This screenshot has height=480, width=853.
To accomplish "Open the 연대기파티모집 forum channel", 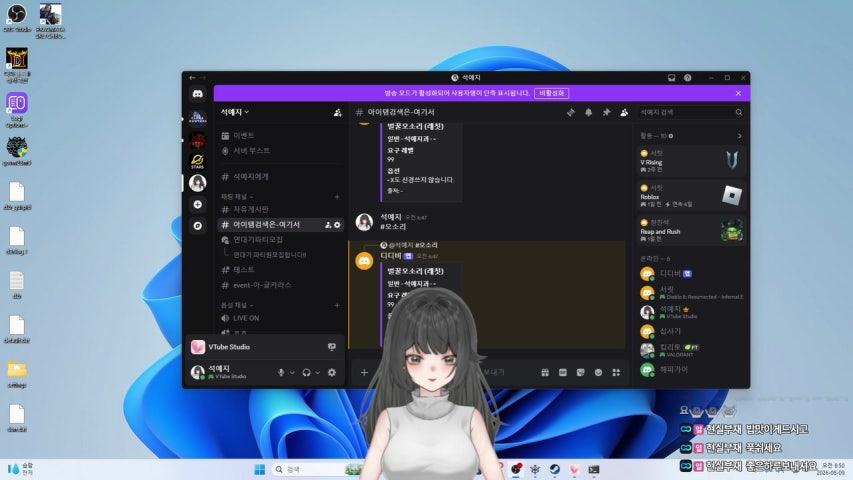I will tap(280, 240).
